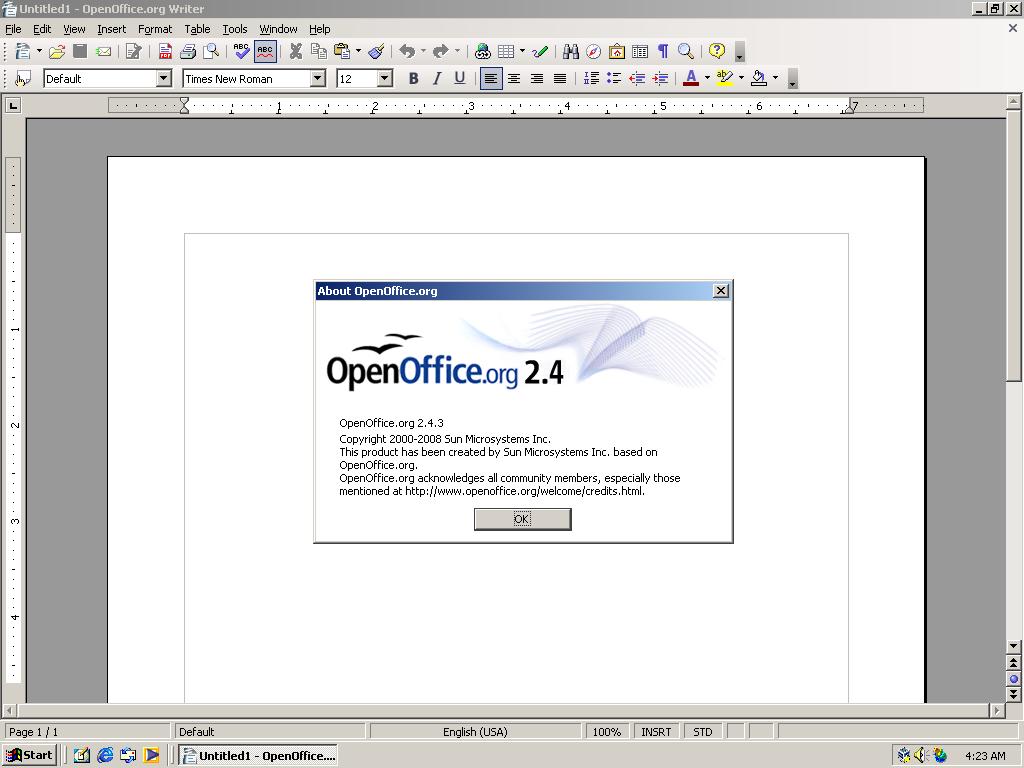Viewport: 1024px width, 768px height.
Task: Open the Times New Roman font dropdown
Action: 318,79
